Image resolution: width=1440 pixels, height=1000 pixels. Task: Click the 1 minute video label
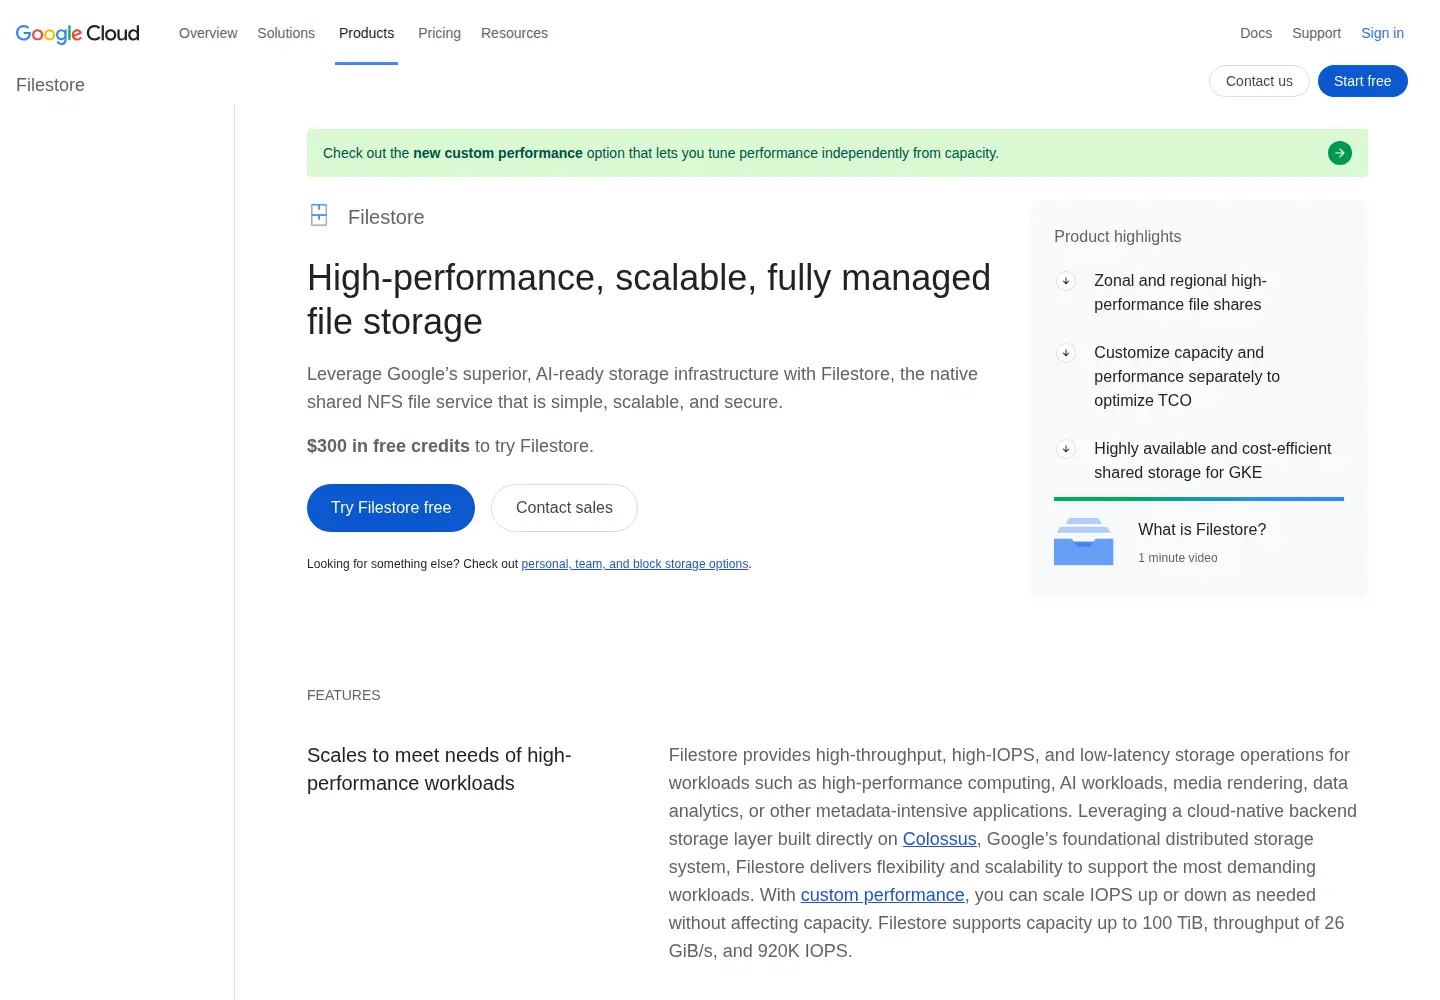click(1177, 558)
